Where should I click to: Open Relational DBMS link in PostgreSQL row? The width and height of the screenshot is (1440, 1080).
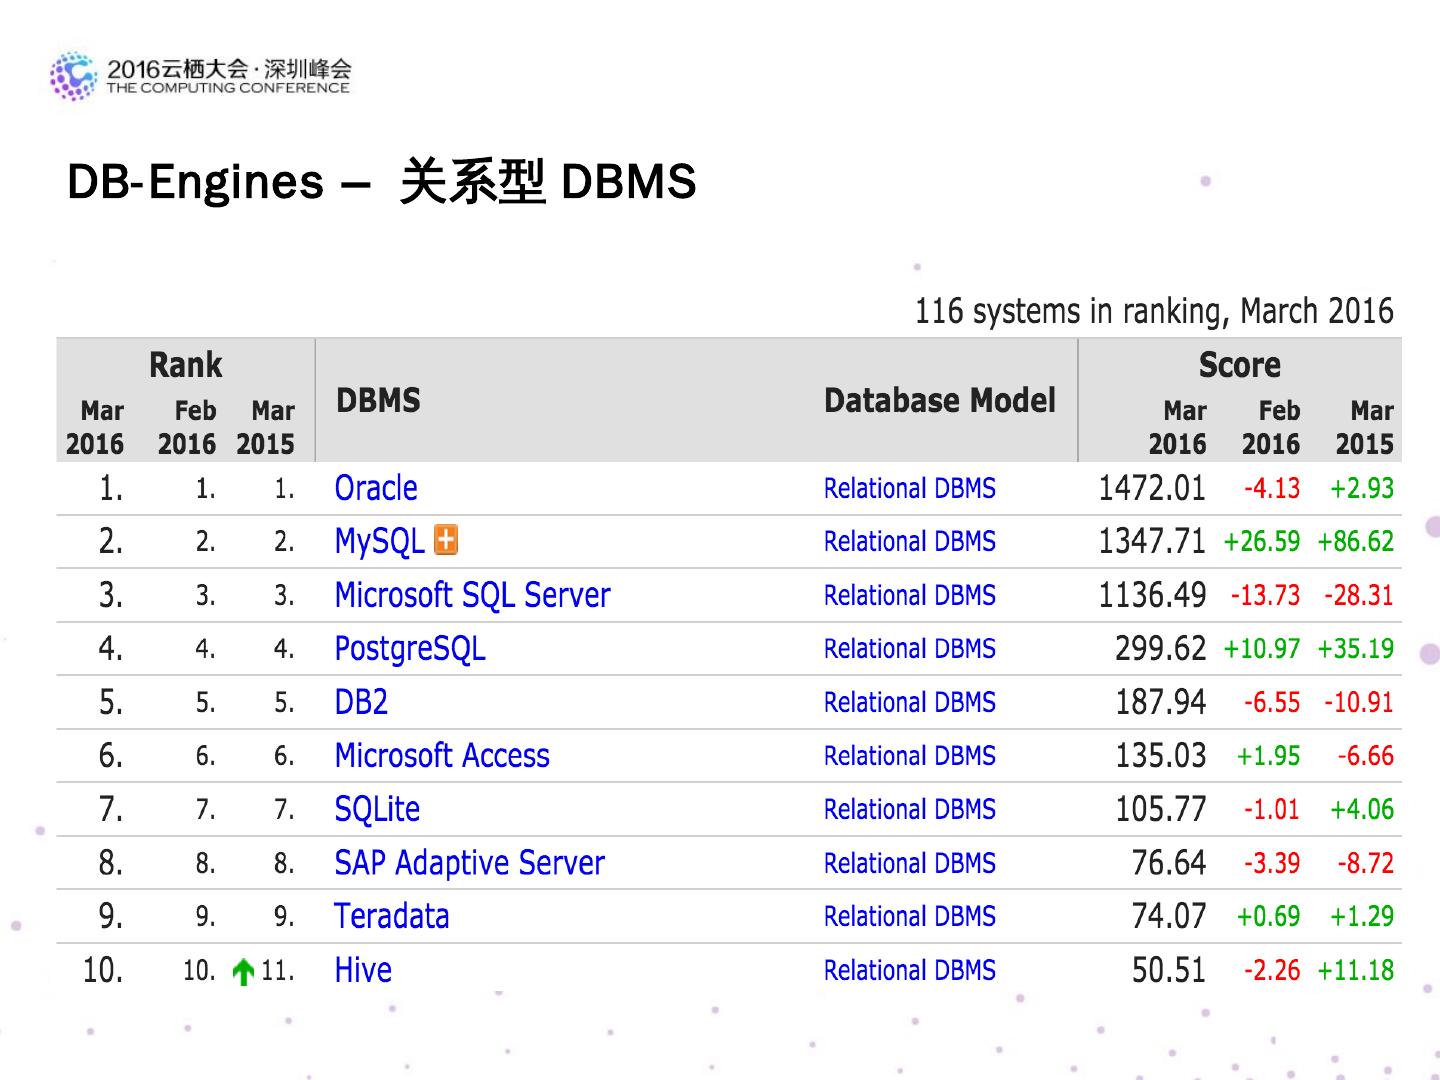click(x=910, y=648)
